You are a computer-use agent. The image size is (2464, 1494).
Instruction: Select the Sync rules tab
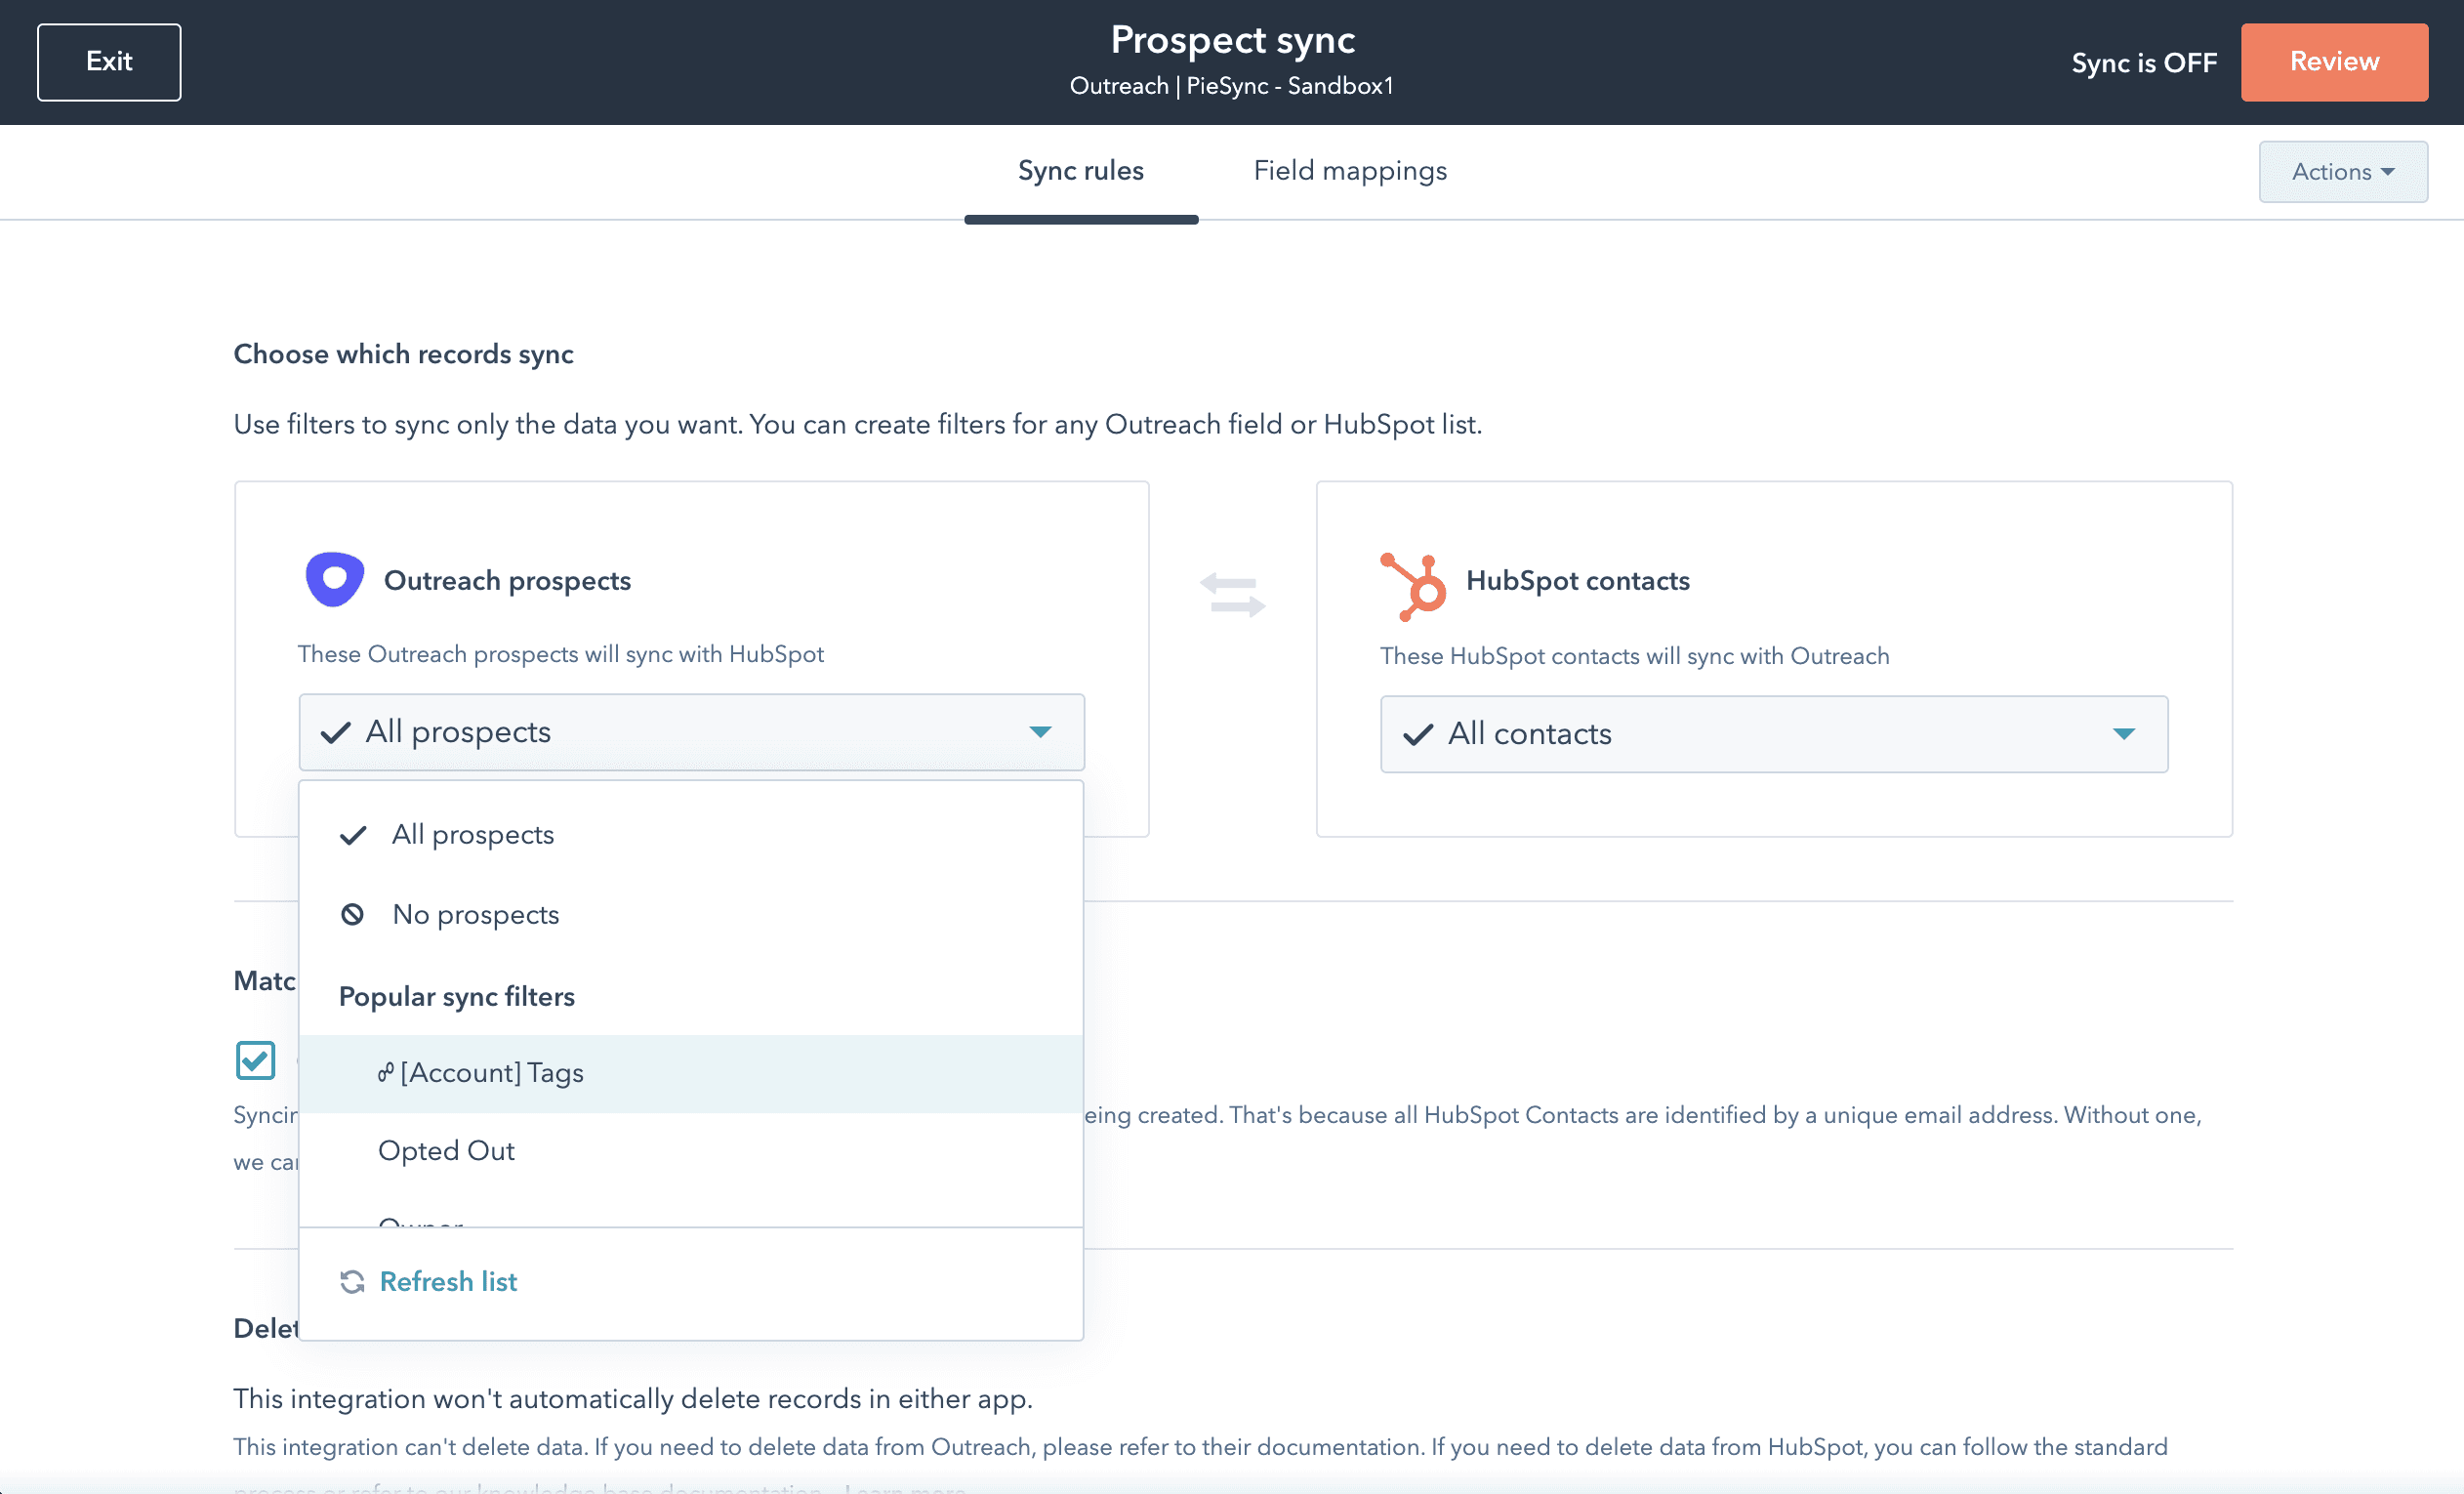(1080, 171)
